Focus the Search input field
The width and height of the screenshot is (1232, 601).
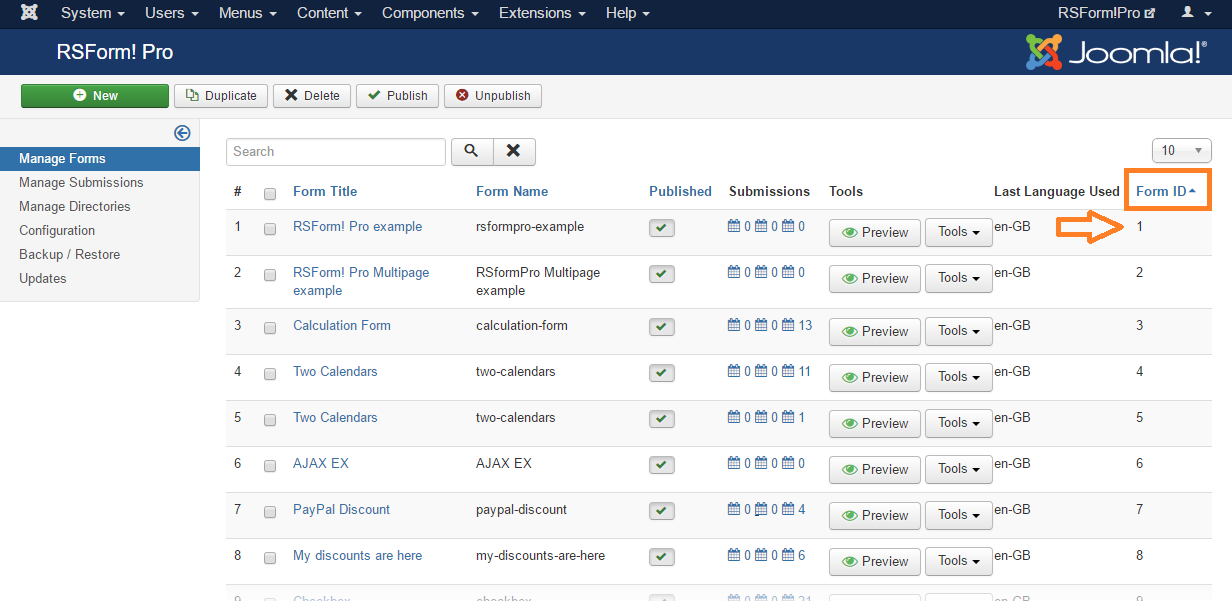(x=336, y=151)
